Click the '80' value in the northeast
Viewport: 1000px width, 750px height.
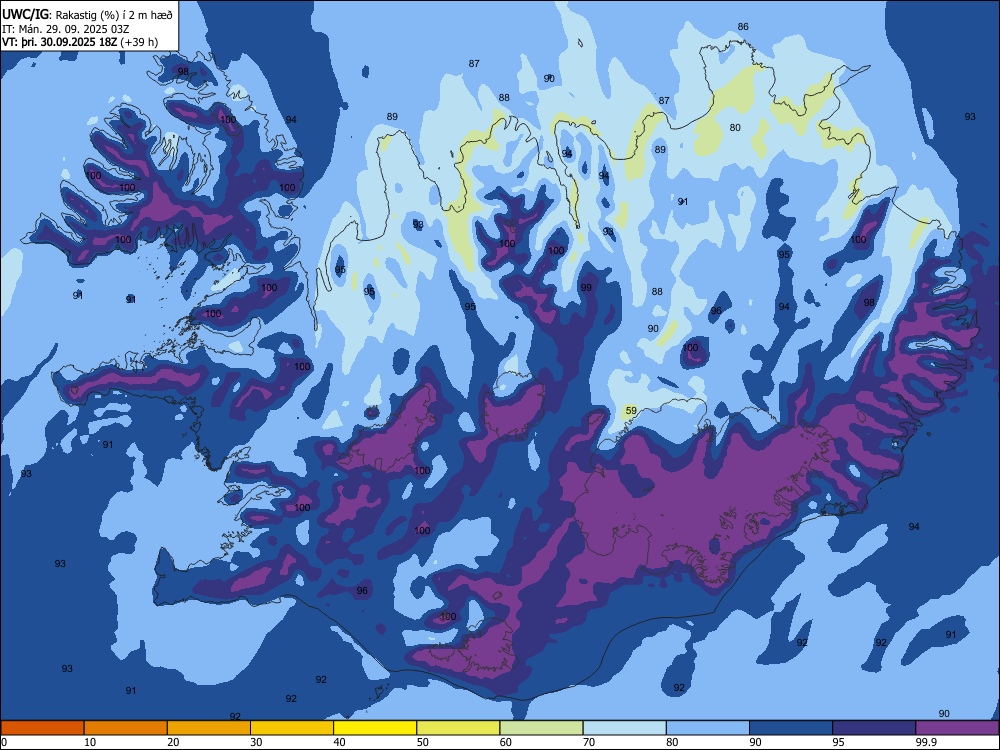[x=735, y=128]
